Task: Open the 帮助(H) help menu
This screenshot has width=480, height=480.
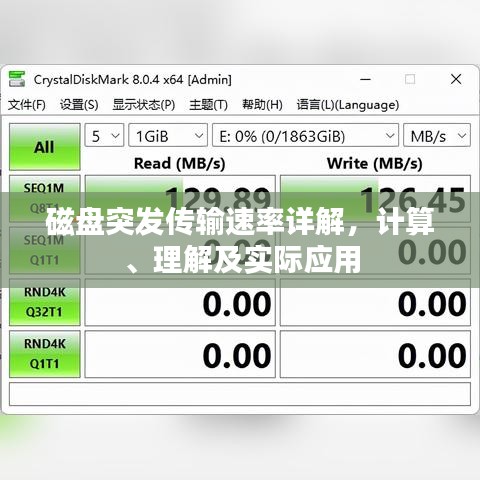Action: click(x=262, y=105)
